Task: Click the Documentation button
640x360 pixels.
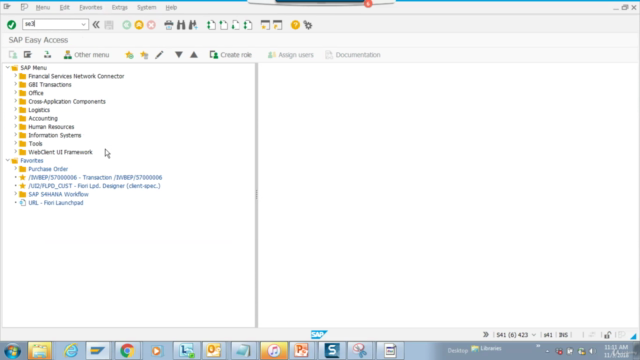Action: (353, 55)
